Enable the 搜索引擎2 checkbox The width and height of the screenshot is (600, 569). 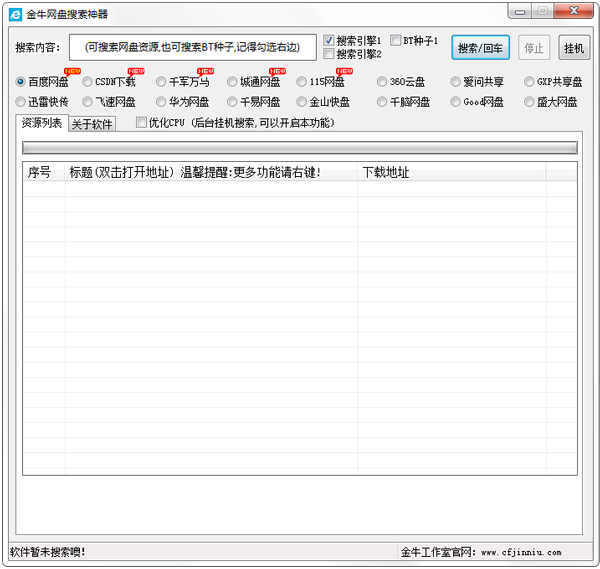tap(328, 54)
